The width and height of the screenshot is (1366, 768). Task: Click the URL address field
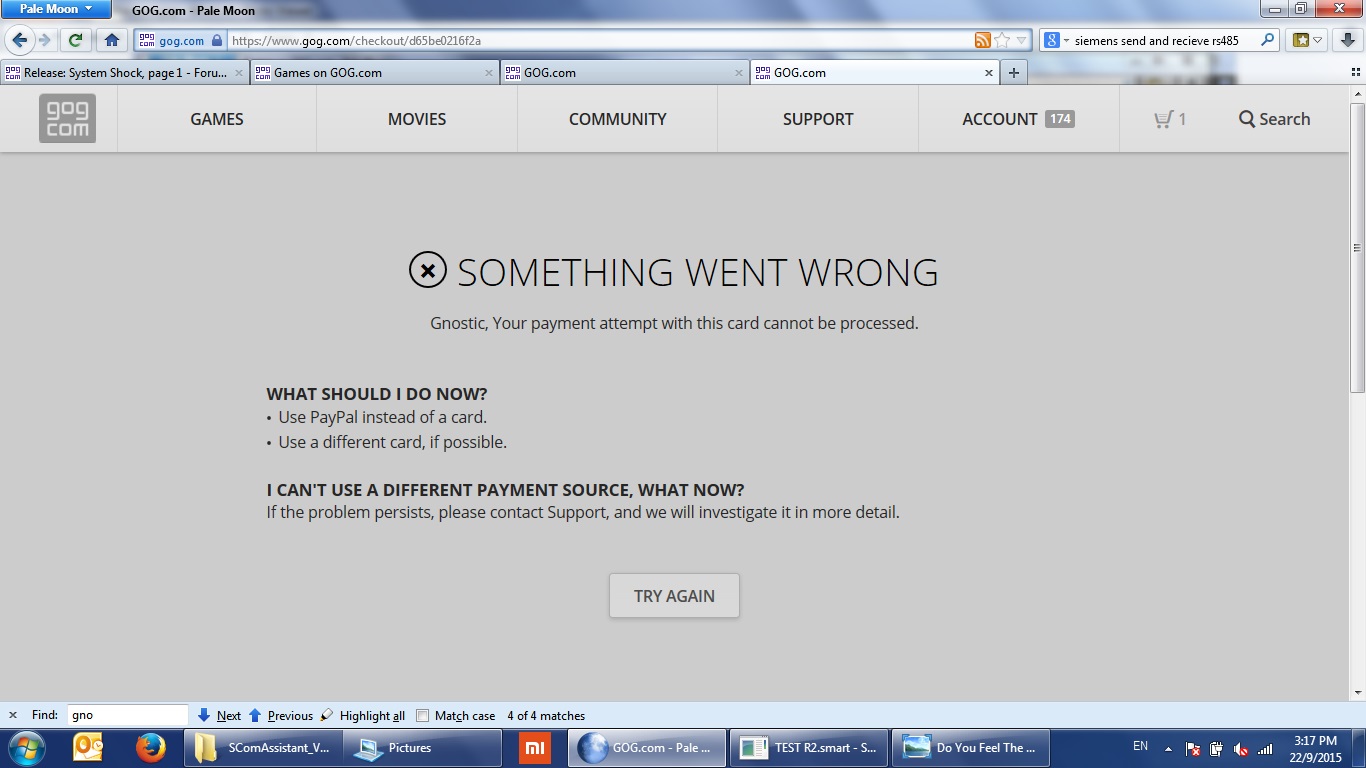[600, 41]
